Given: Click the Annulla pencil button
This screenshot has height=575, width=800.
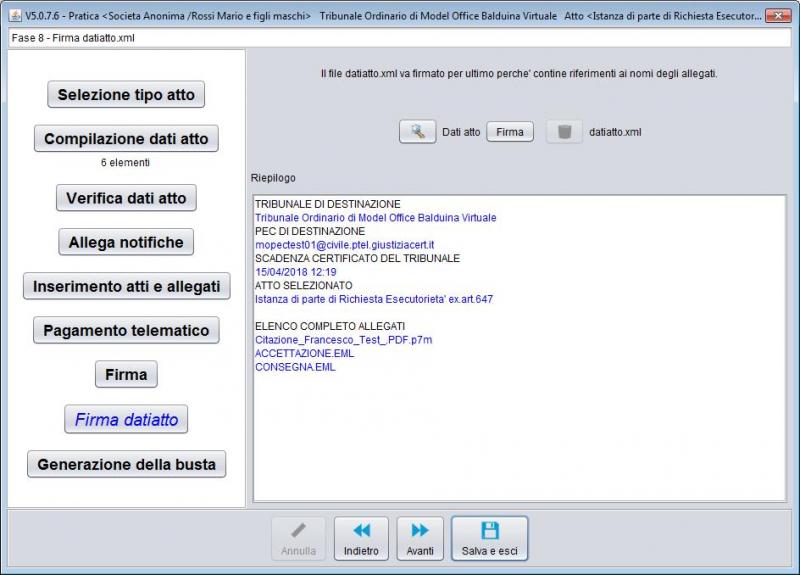Looking at the screenshot, I should [x=298, y=539].
